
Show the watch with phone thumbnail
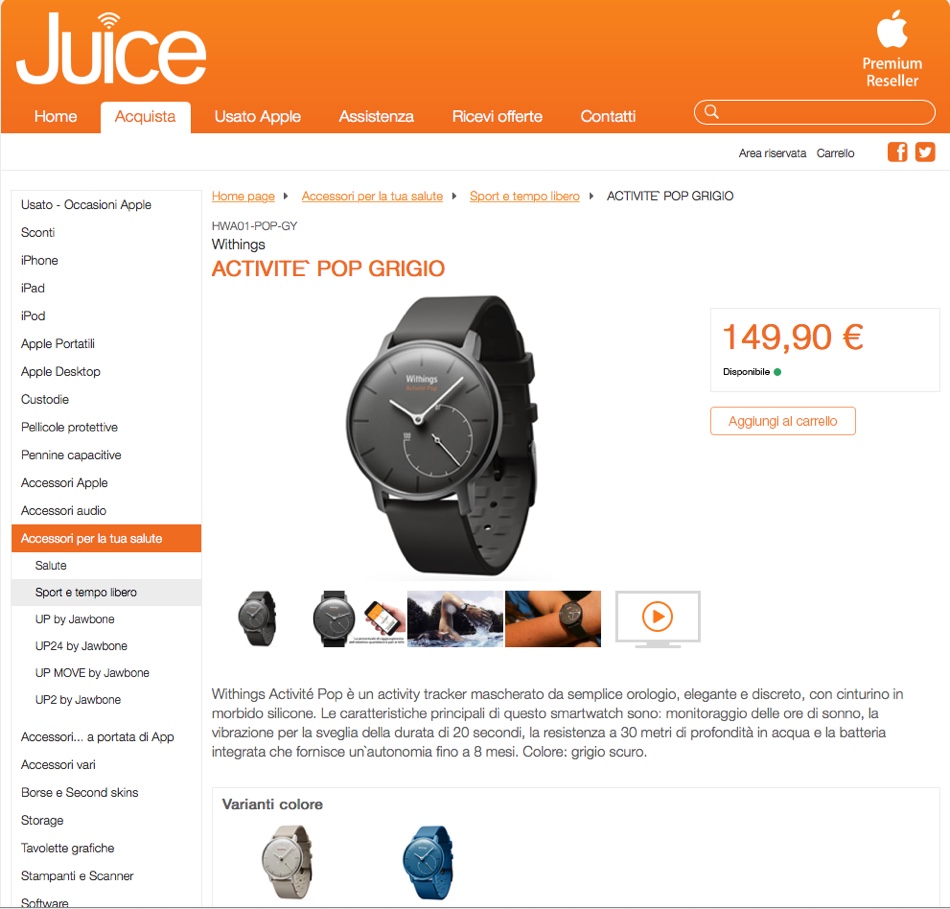(358, 619)
